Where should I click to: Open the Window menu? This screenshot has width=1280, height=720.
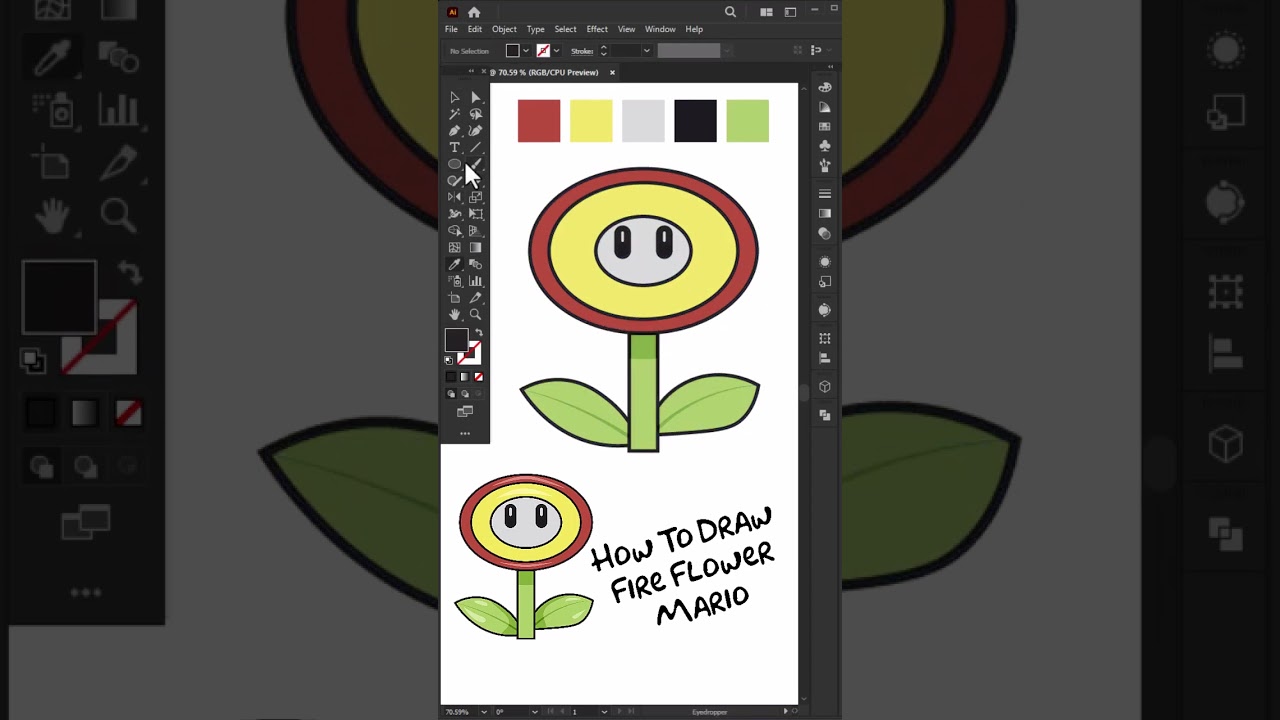pos(660,29)
